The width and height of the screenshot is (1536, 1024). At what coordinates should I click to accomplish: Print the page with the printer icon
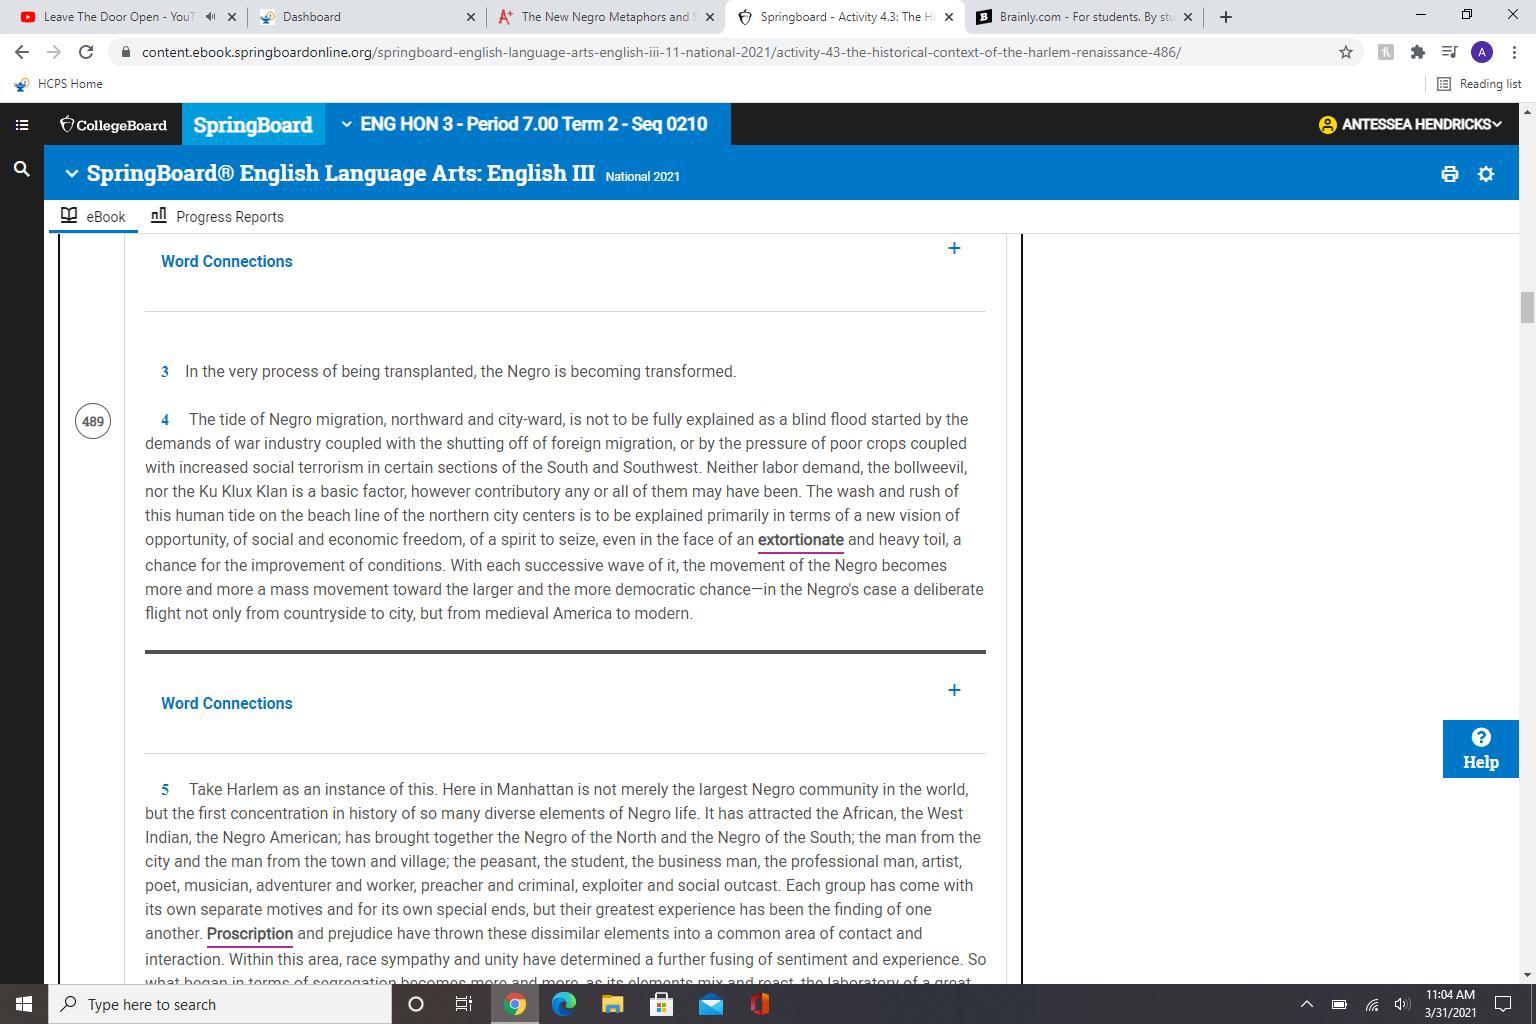point(1449,174)
